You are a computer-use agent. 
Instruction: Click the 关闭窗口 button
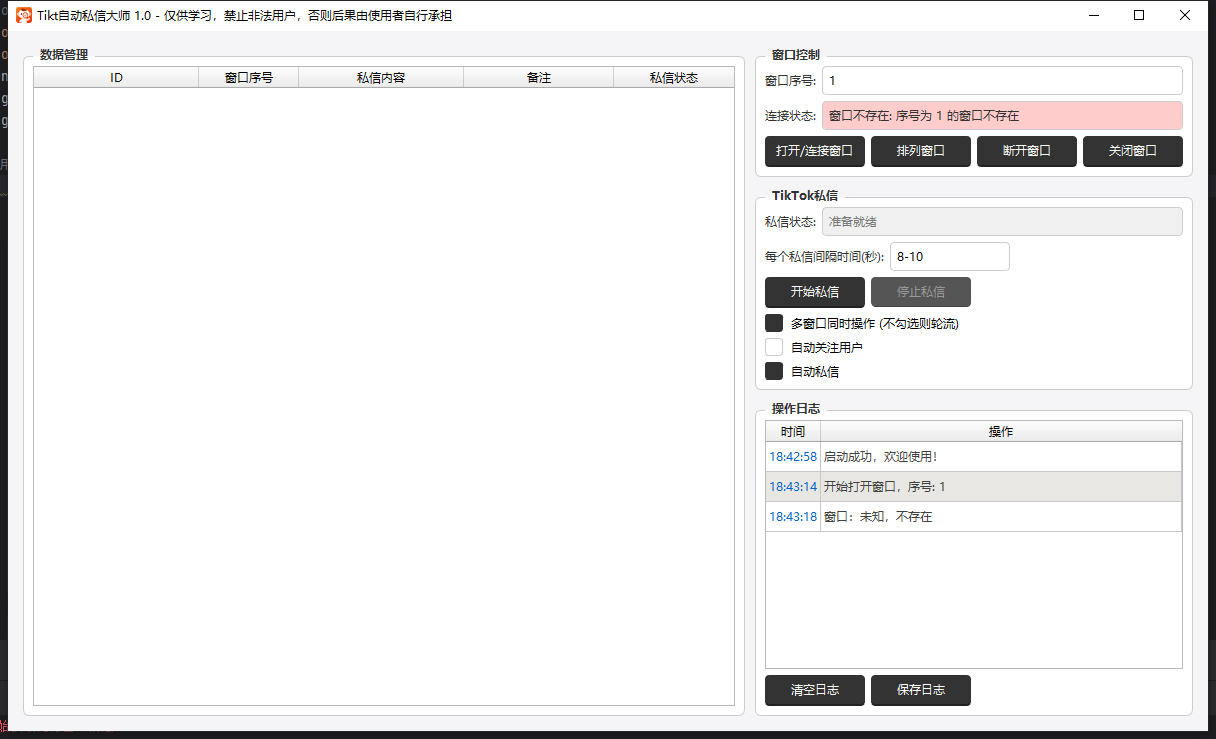tap(1132, 151)
